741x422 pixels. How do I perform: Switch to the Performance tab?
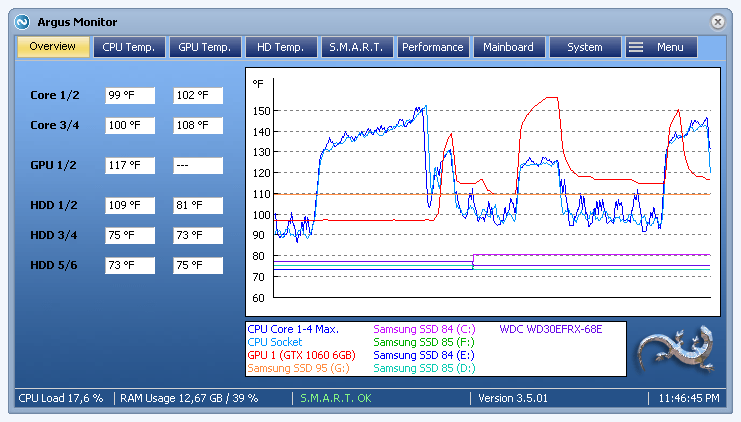pos(433,47)
